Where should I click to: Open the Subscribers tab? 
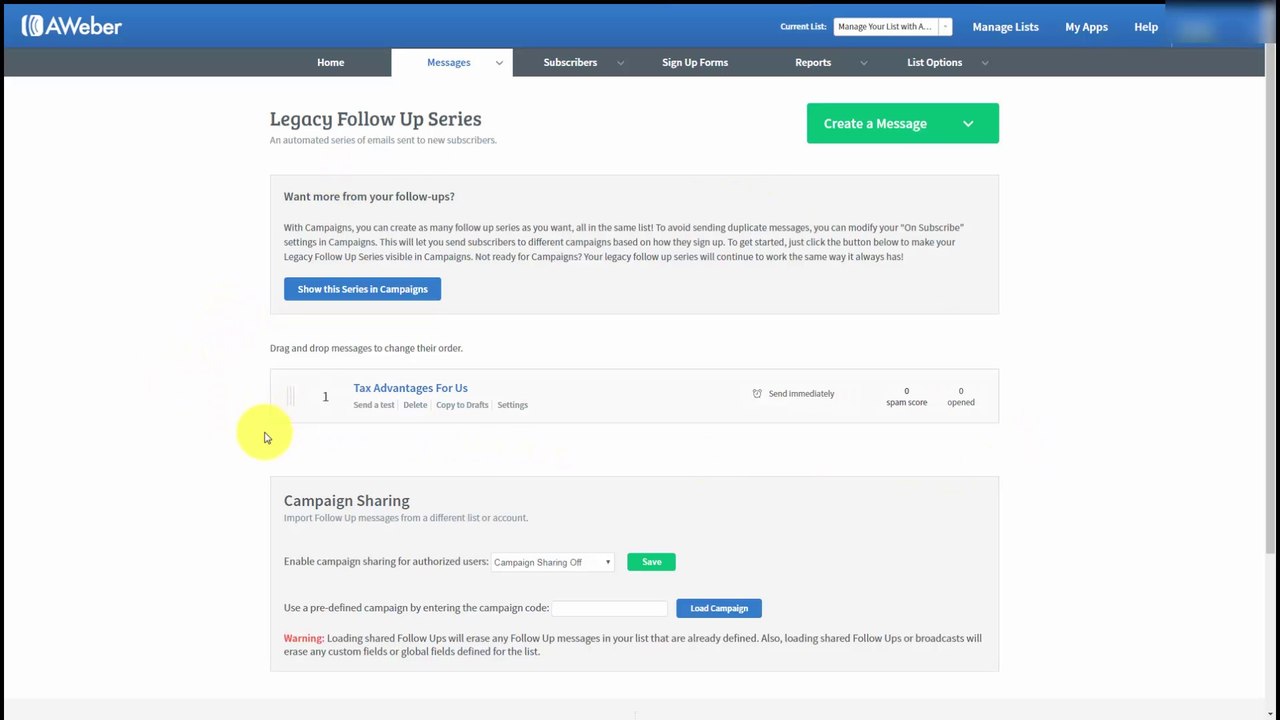pos(570,62)
